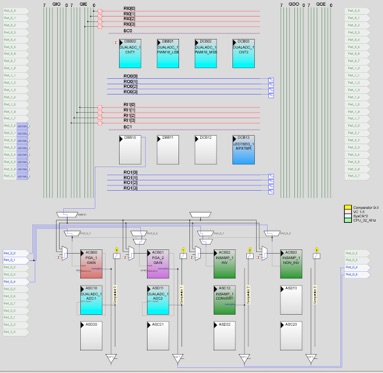Open the empty ASD13 analog block

(x=291, y=300)
